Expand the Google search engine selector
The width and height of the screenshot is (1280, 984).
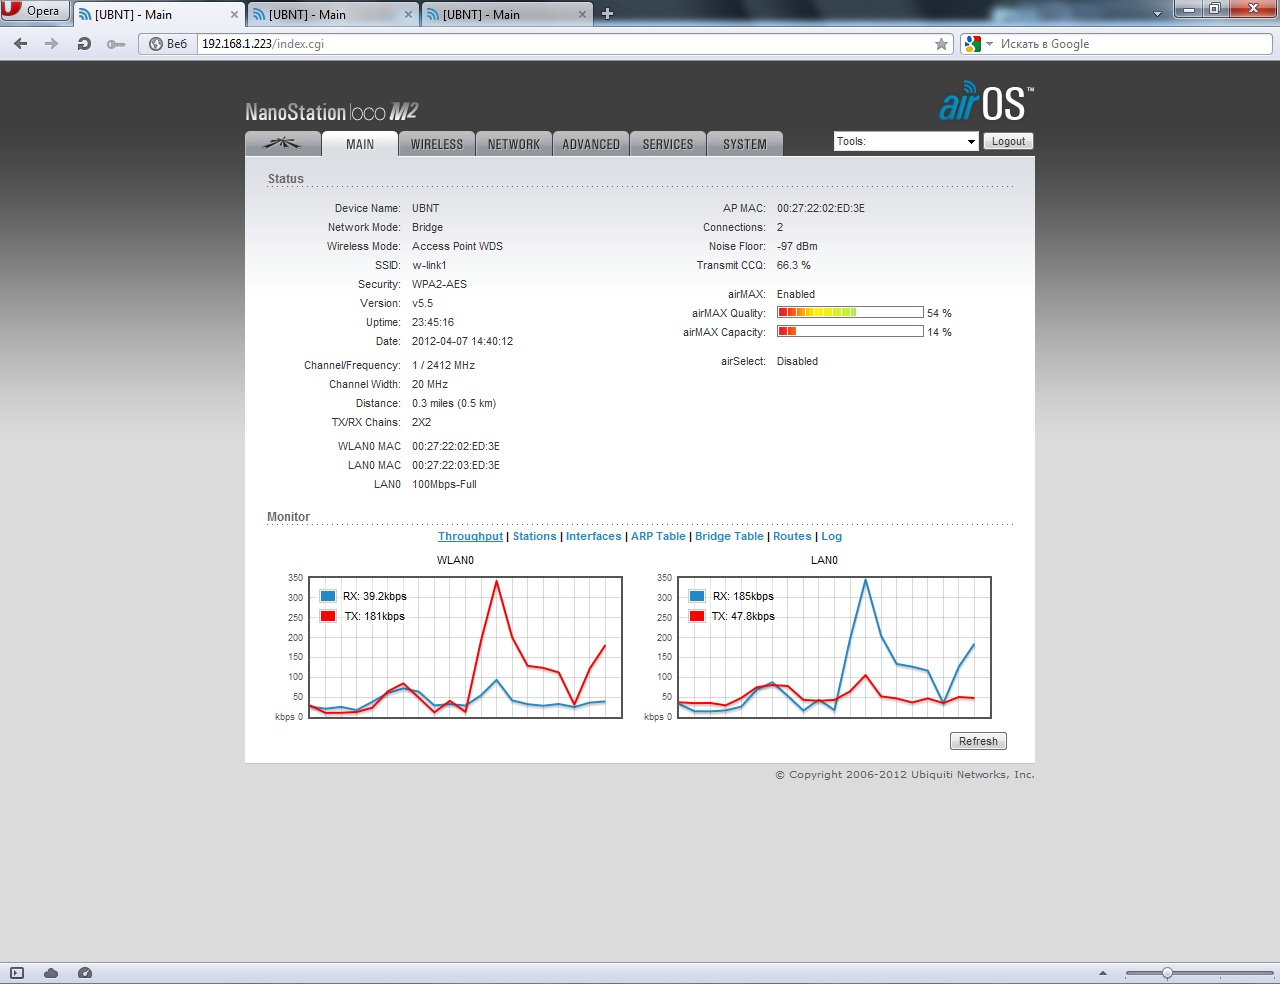pyautogui.click(x=978, y=44)
